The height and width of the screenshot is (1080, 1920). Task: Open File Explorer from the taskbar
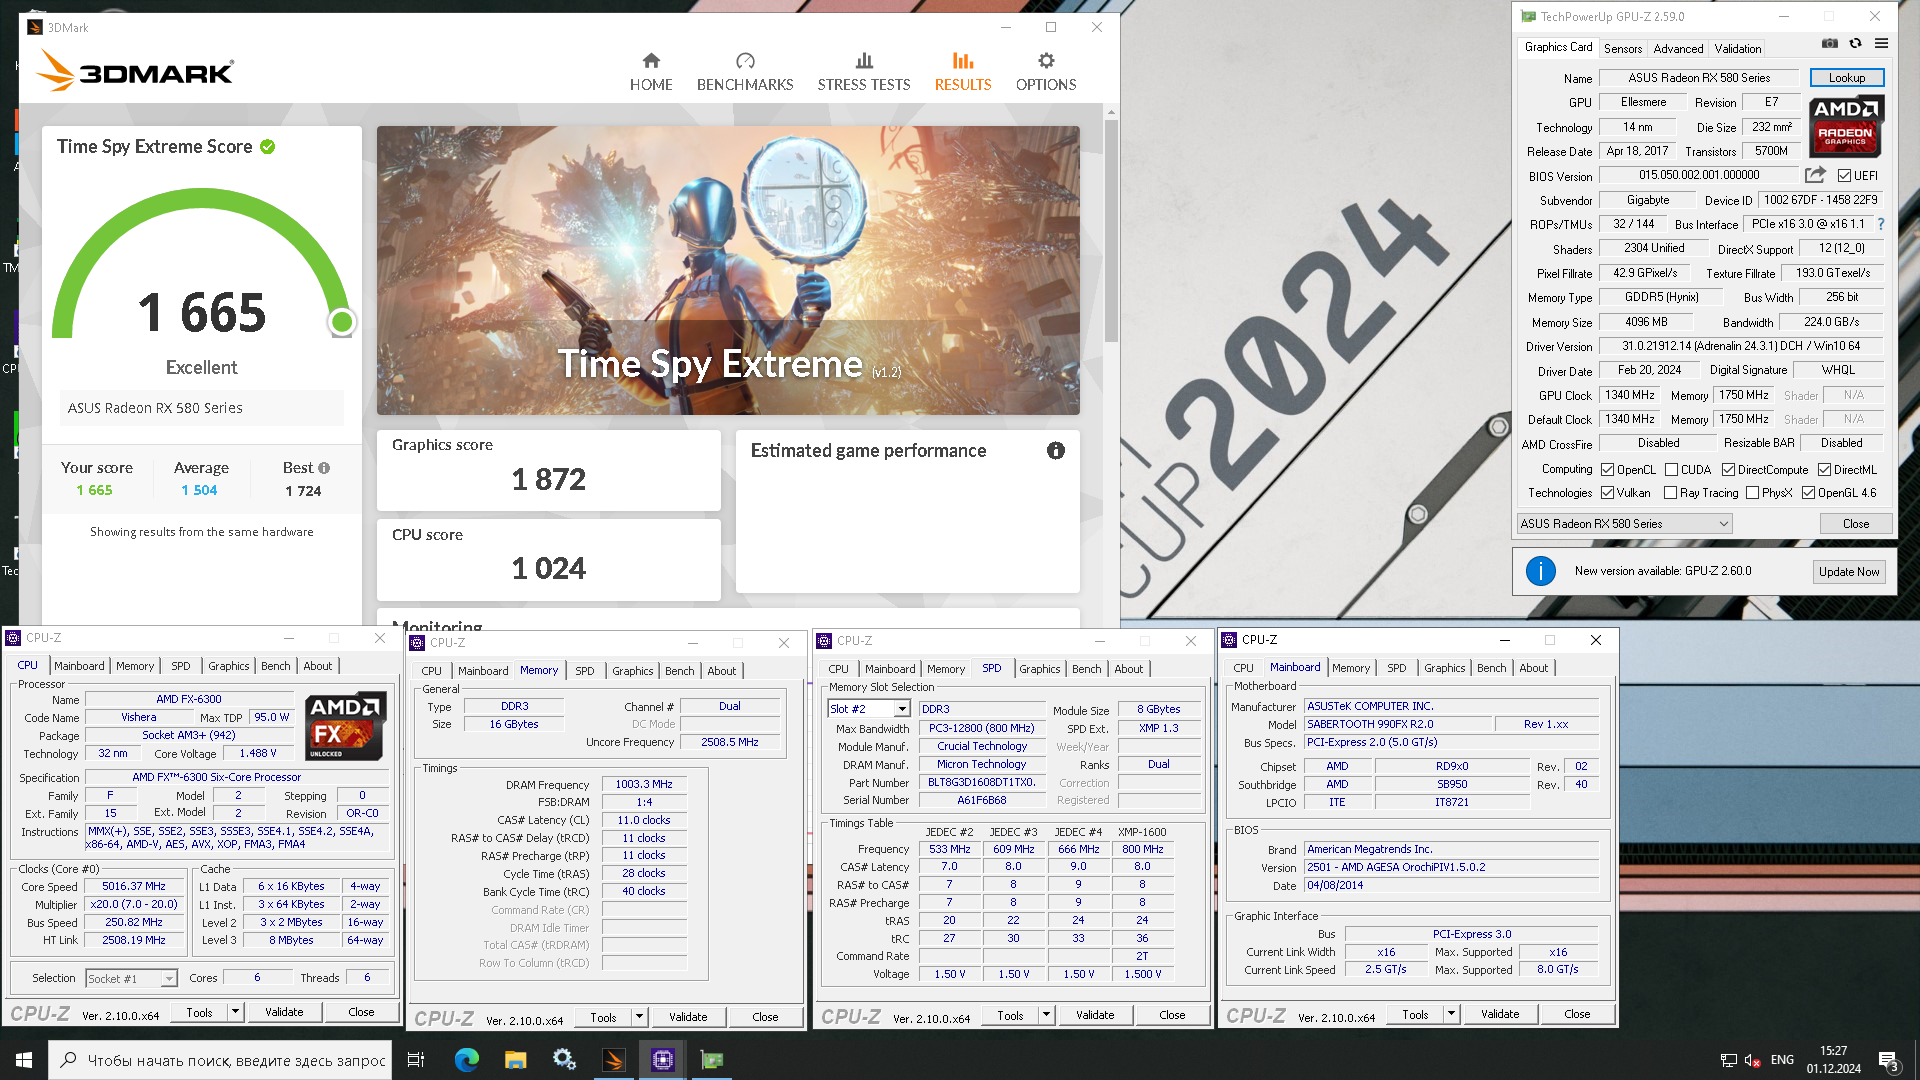515,1060
